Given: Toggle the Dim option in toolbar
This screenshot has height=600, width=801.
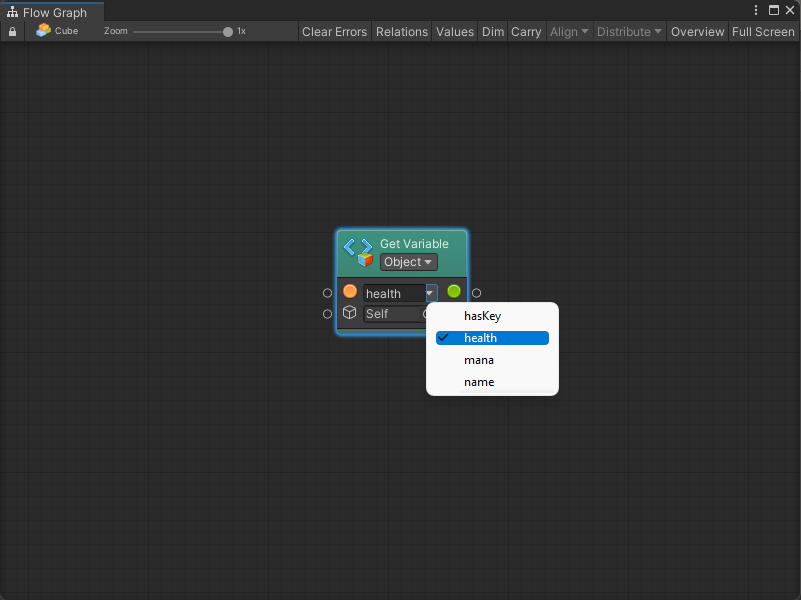Looking at the screenshot, I should pyautogui.click(x=493, y=32).
